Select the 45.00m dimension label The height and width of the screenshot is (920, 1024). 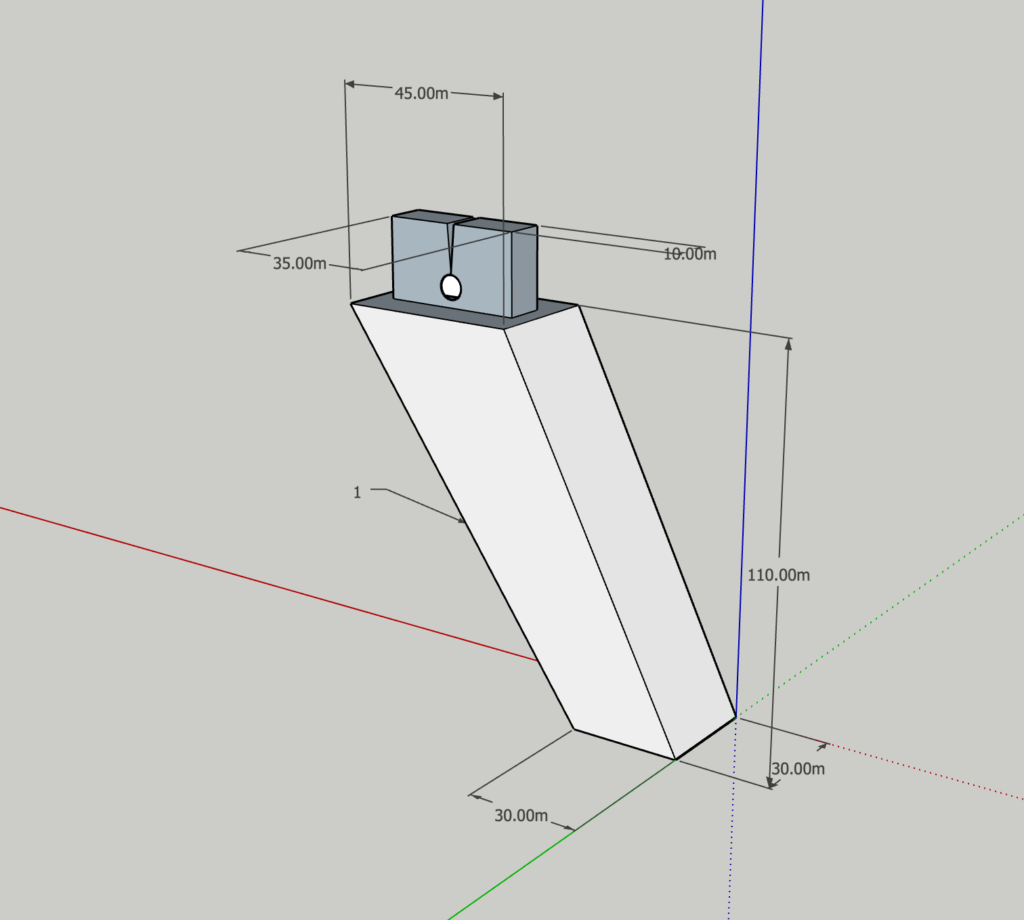coord(421,93)
